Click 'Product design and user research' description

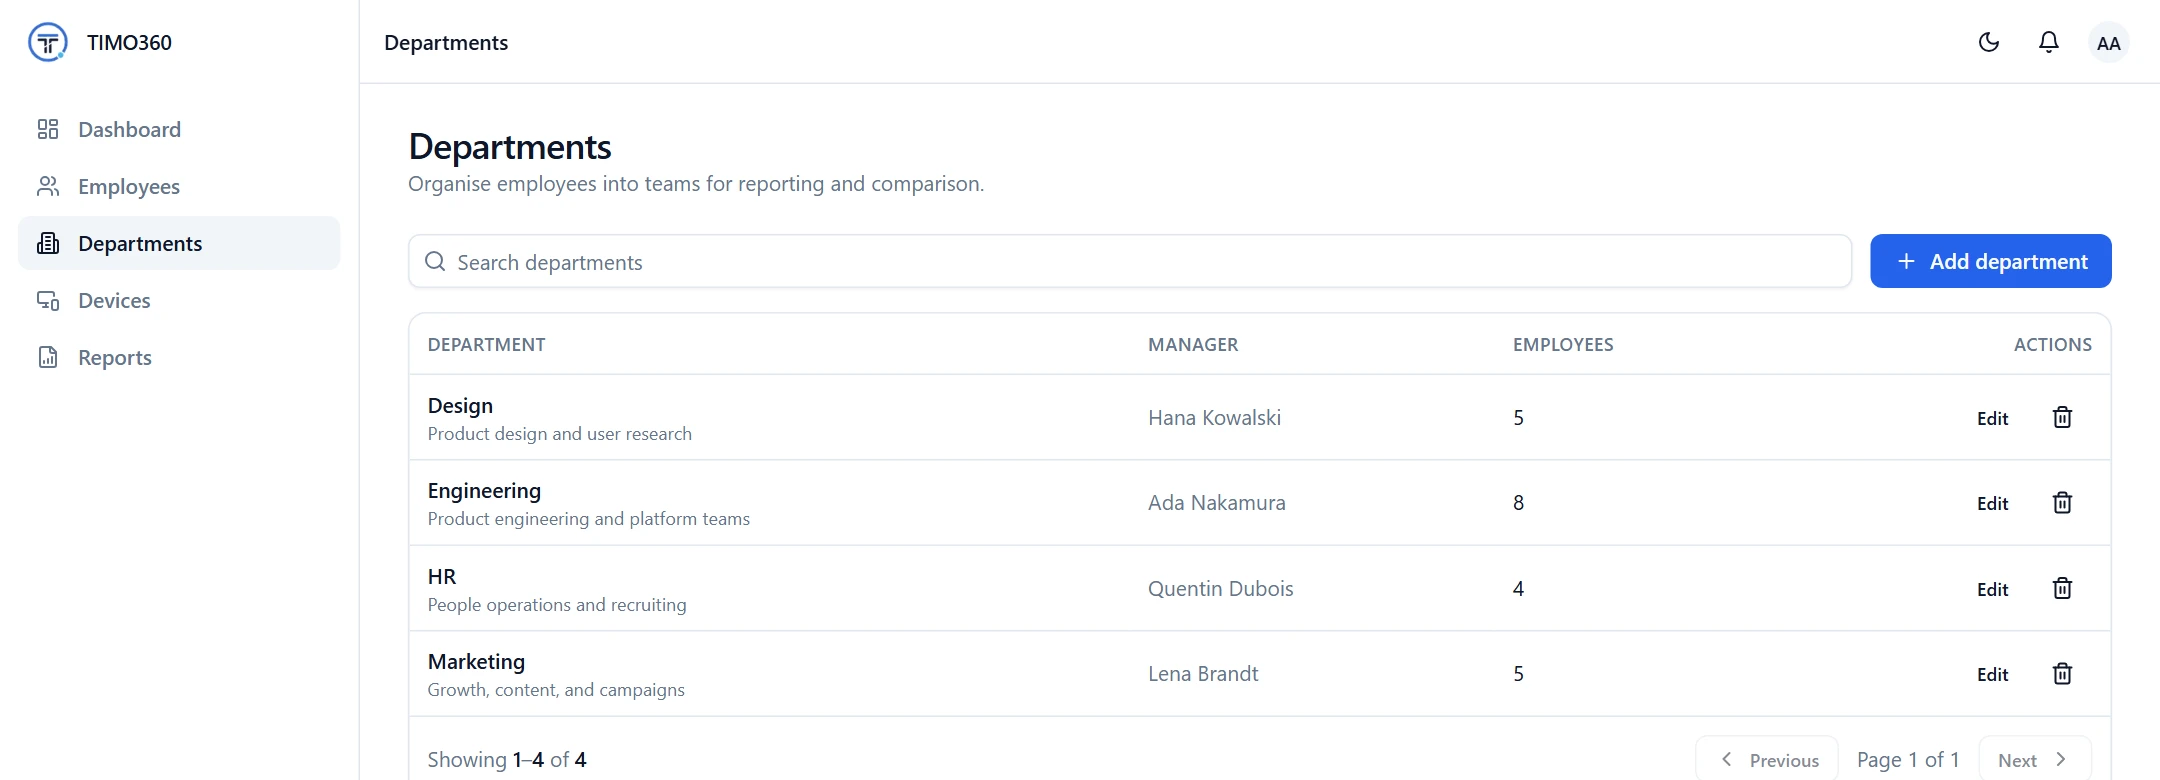560,433
